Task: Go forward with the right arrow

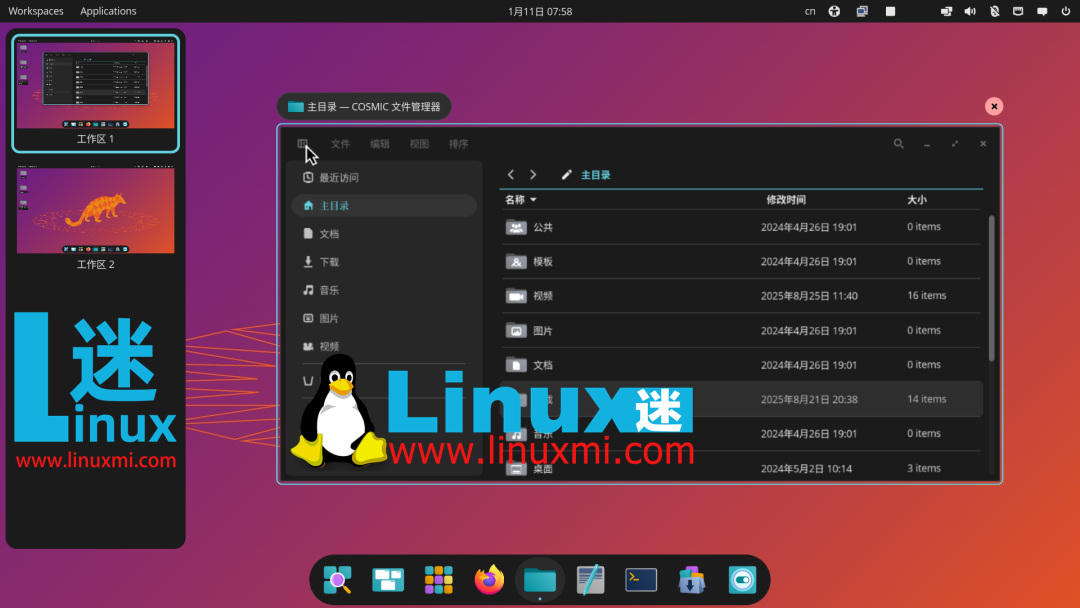Action: tap(533, 175)
